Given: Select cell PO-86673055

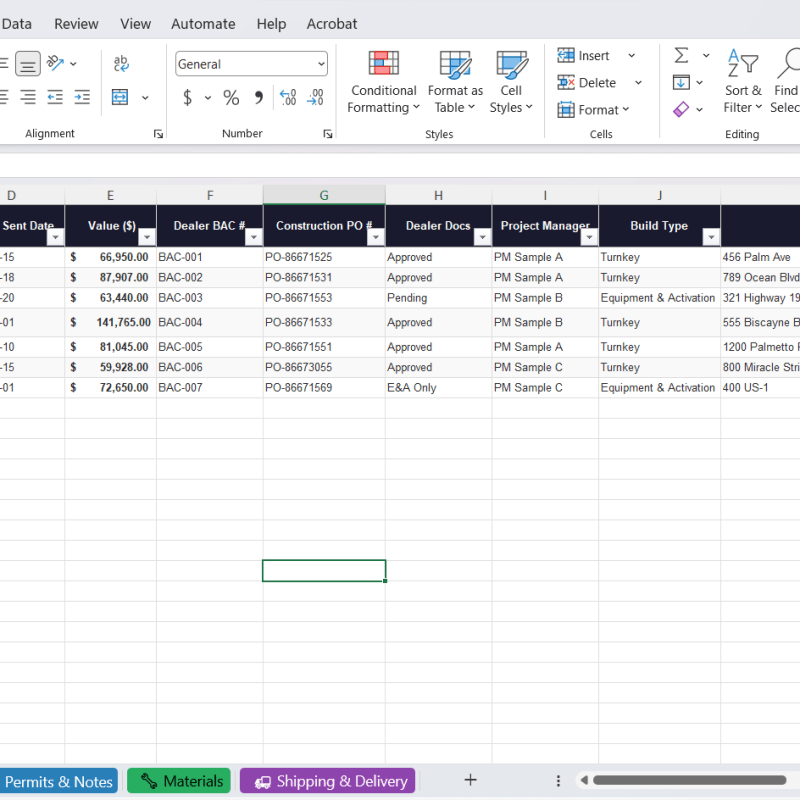Looking at the screenshot, I should [324, 367].
